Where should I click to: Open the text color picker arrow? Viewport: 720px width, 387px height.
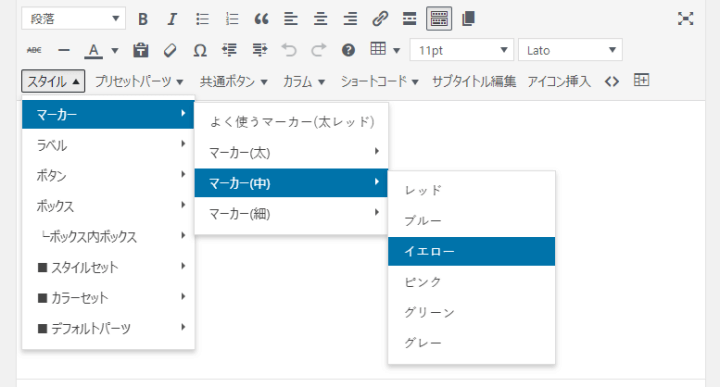[x=115, y=50]
